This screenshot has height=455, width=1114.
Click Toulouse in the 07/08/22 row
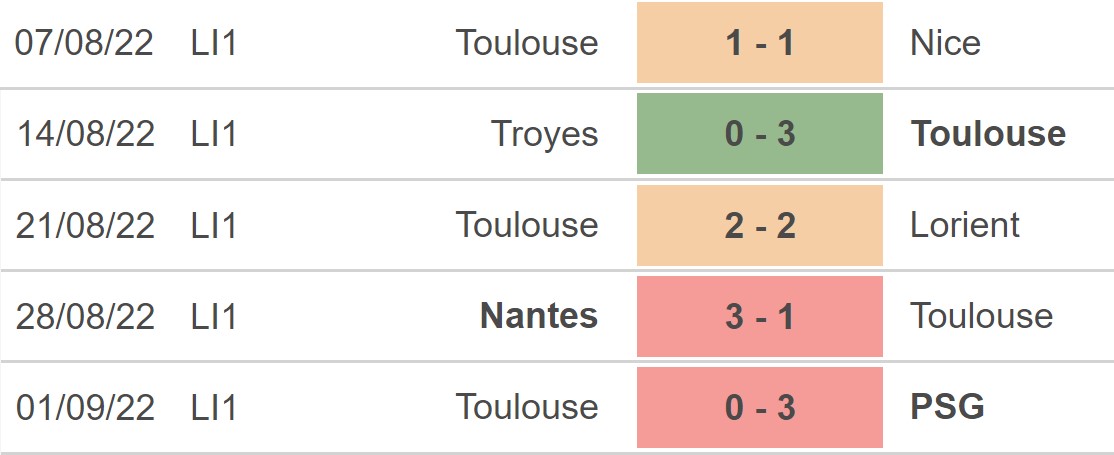coord(527,43)
